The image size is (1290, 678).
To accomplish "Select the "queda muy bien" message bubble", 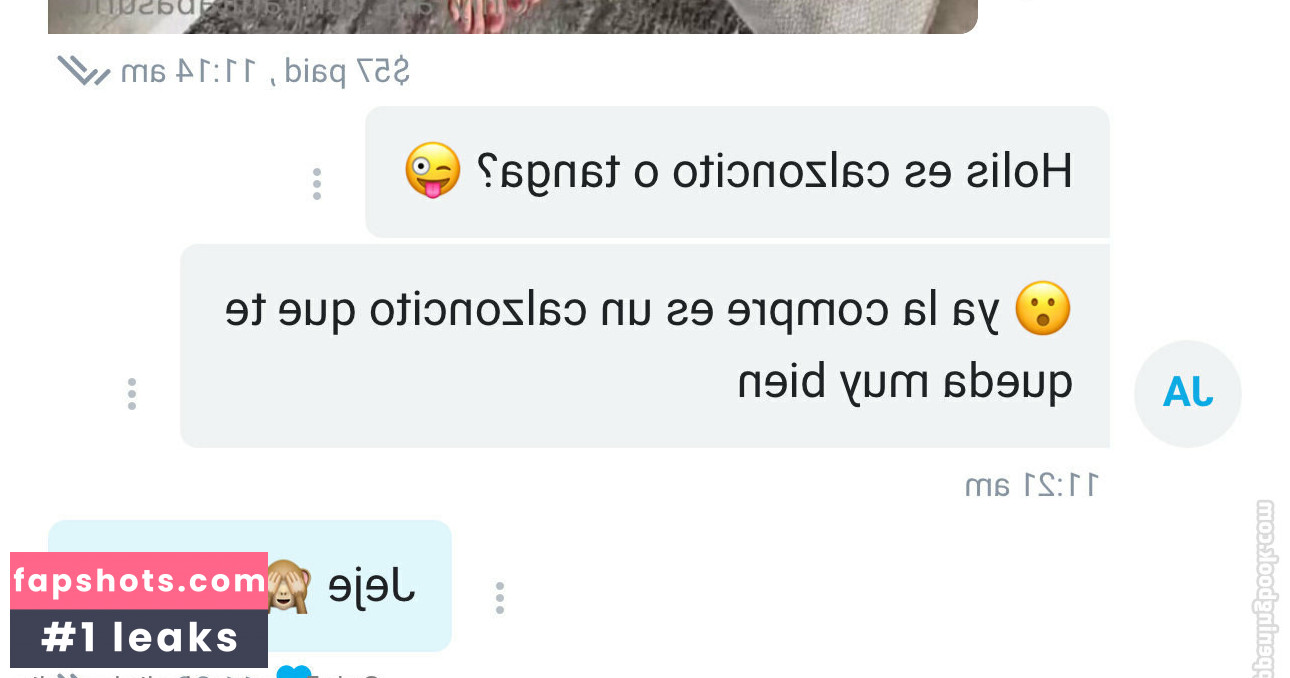I will 645,346.
